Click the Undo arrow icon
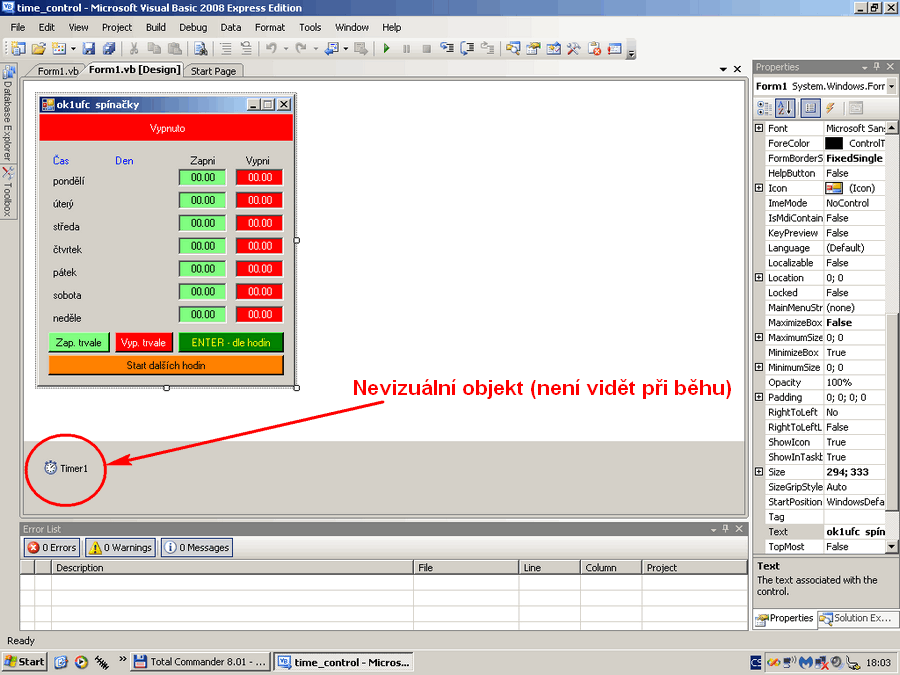Screen dimensions: 900x675 click(270, 48)
